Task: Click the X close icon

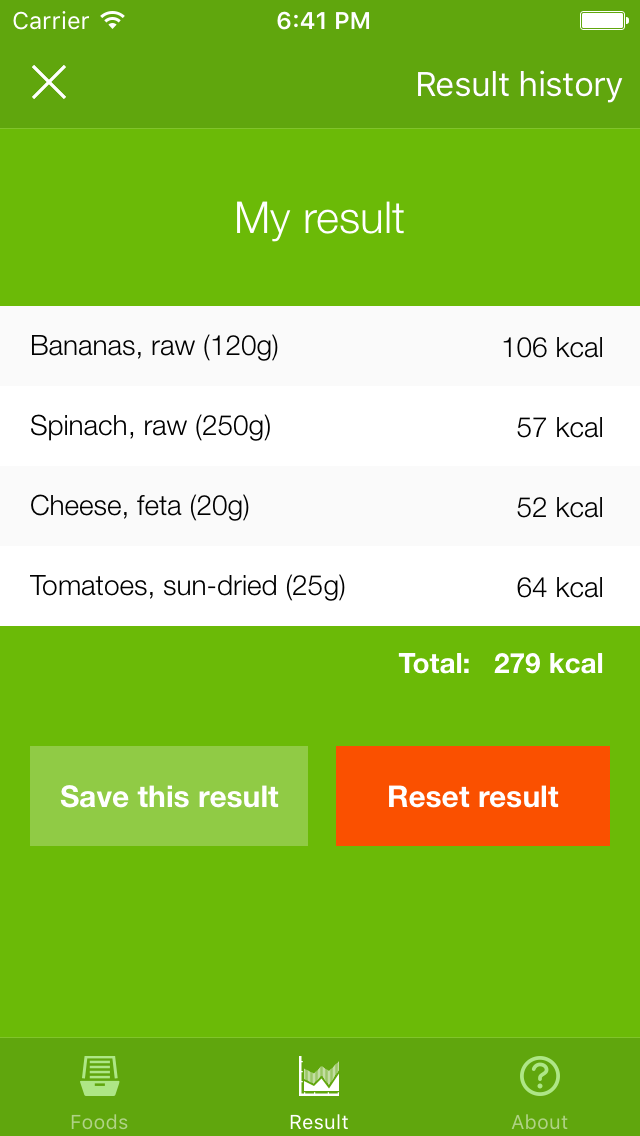Action: 48,84
